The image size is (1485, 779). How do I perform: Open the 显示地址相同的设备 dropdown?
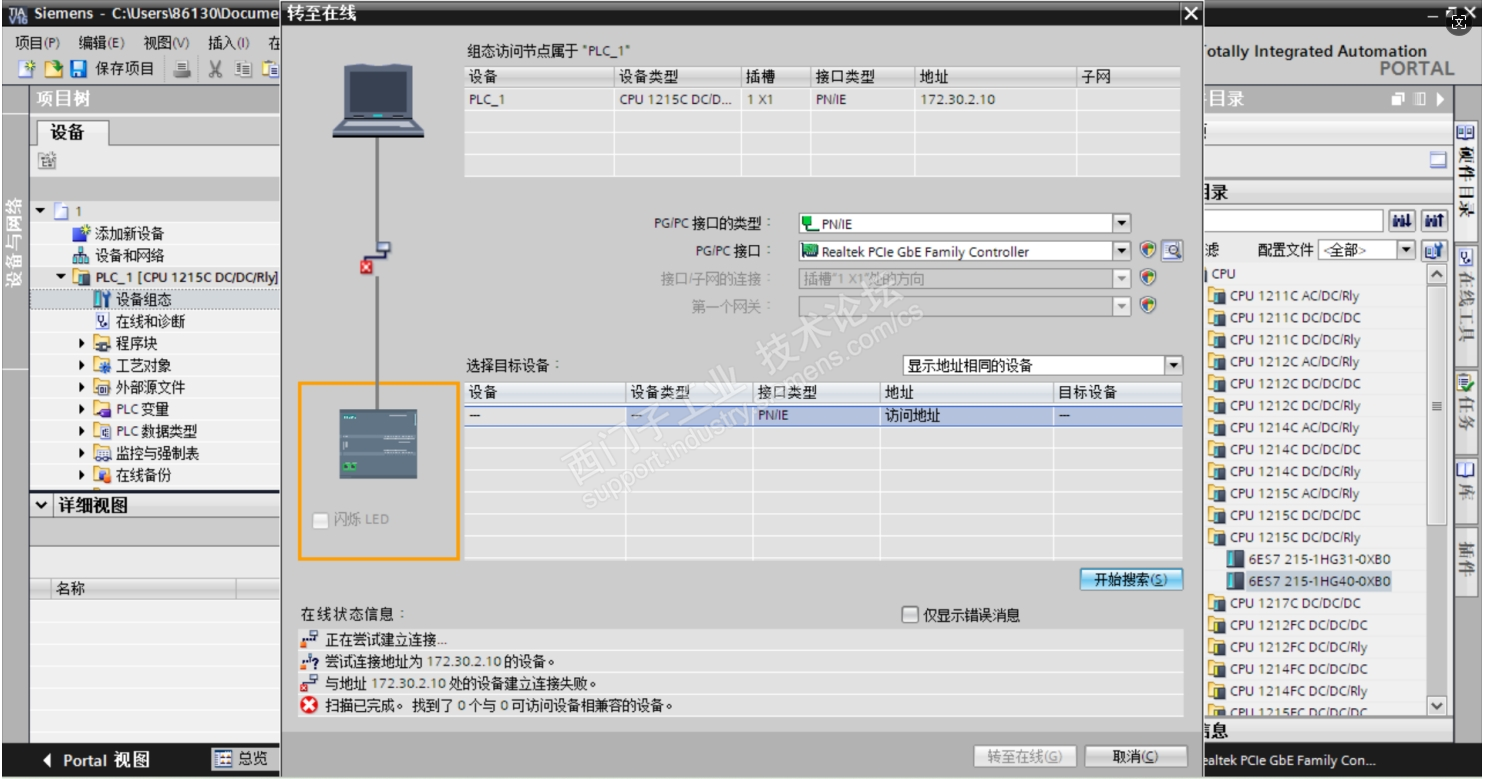(x=1173, y=366)
